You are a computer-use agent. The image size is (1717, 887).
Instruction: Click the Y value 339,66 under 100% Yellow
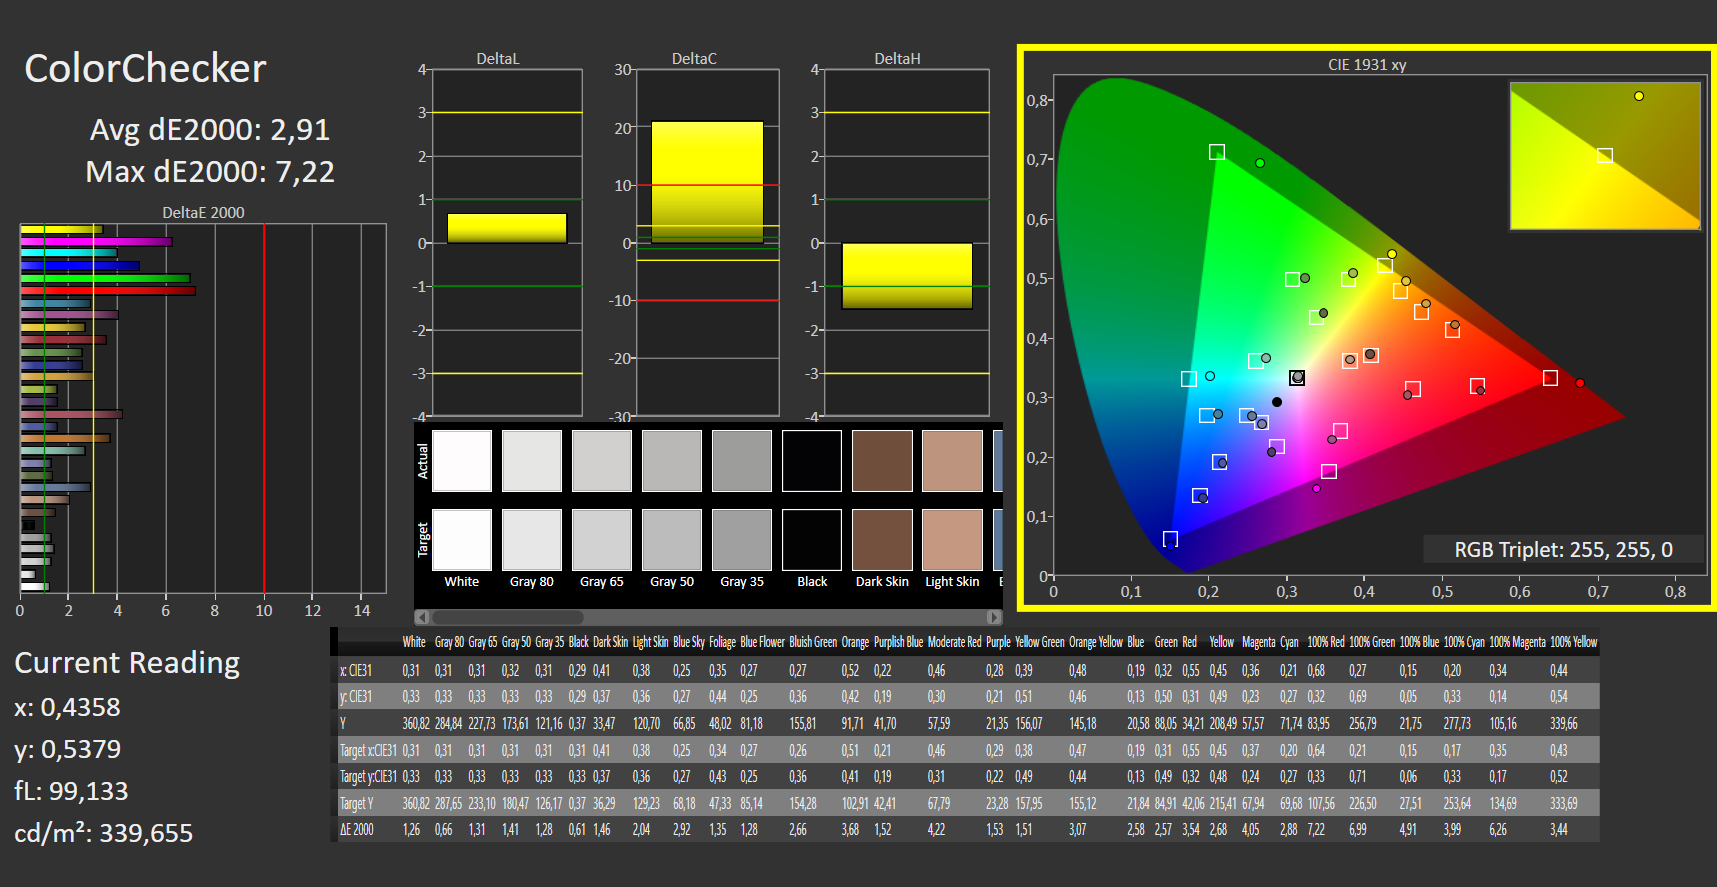(x=1564, y=723)
